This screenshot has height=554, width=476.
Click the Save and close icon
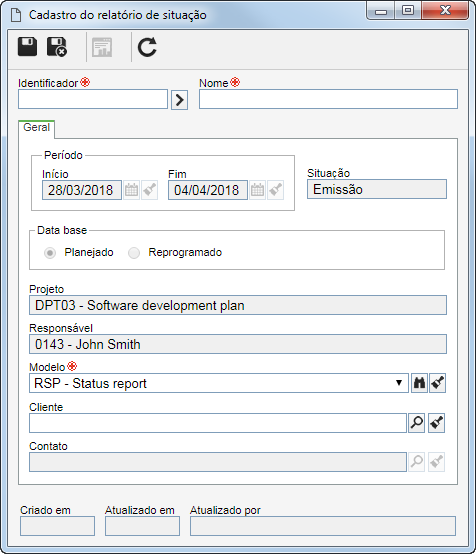tap(57, 47)
